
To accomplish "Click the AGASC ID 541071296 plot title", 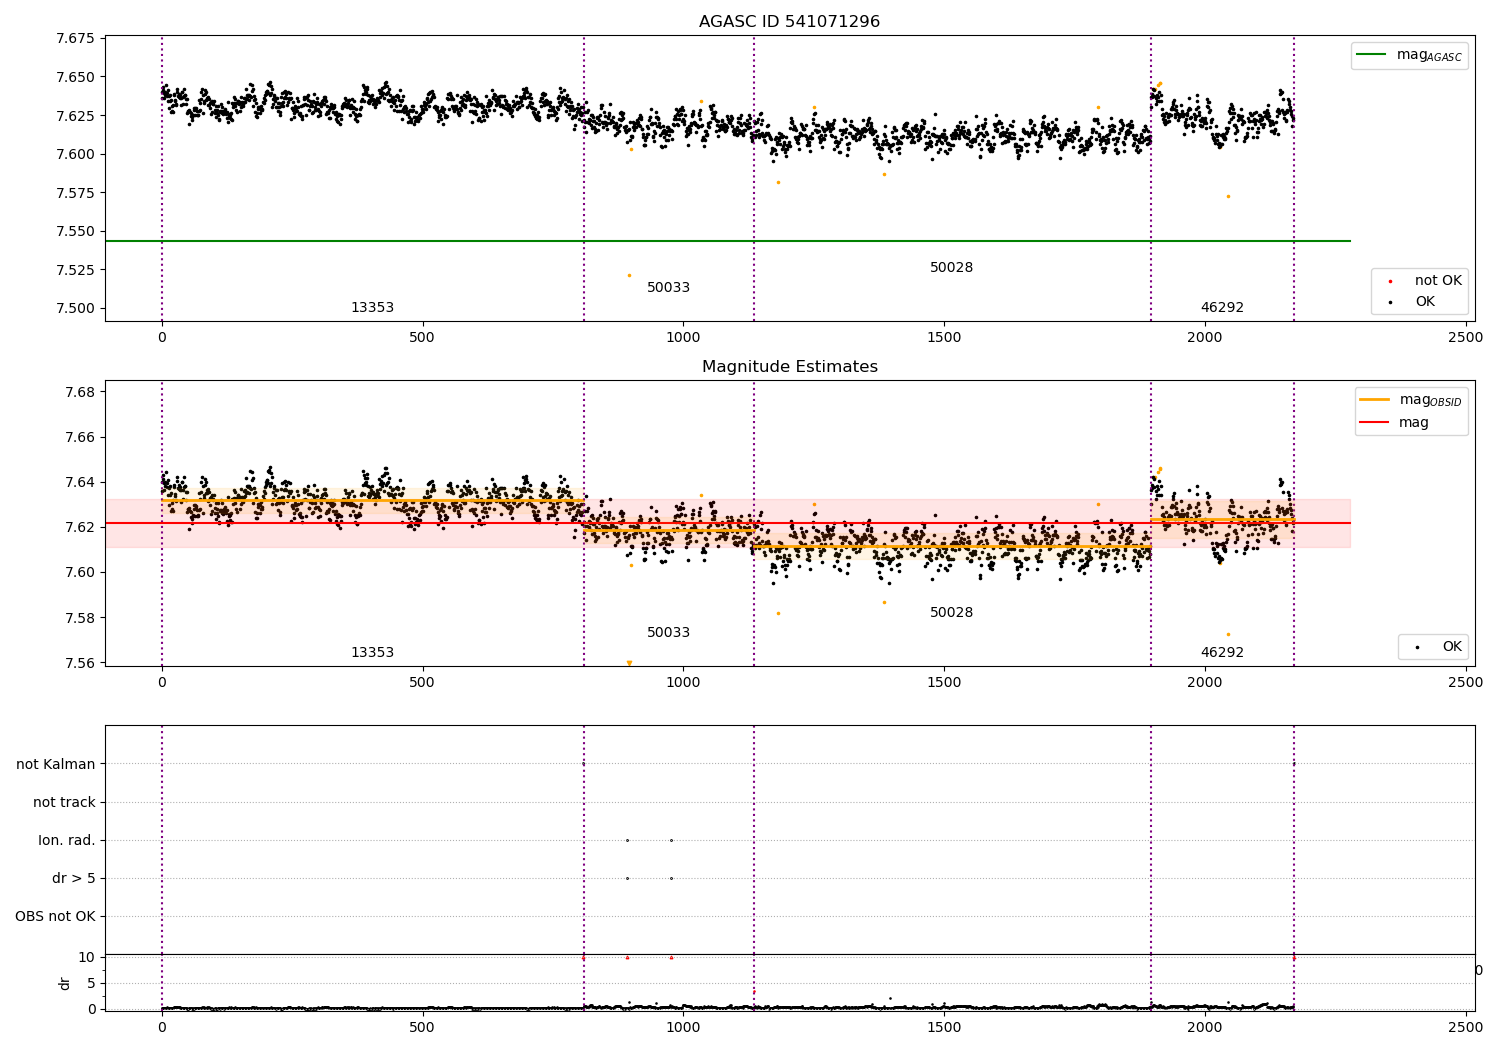I will coord(789,22).
